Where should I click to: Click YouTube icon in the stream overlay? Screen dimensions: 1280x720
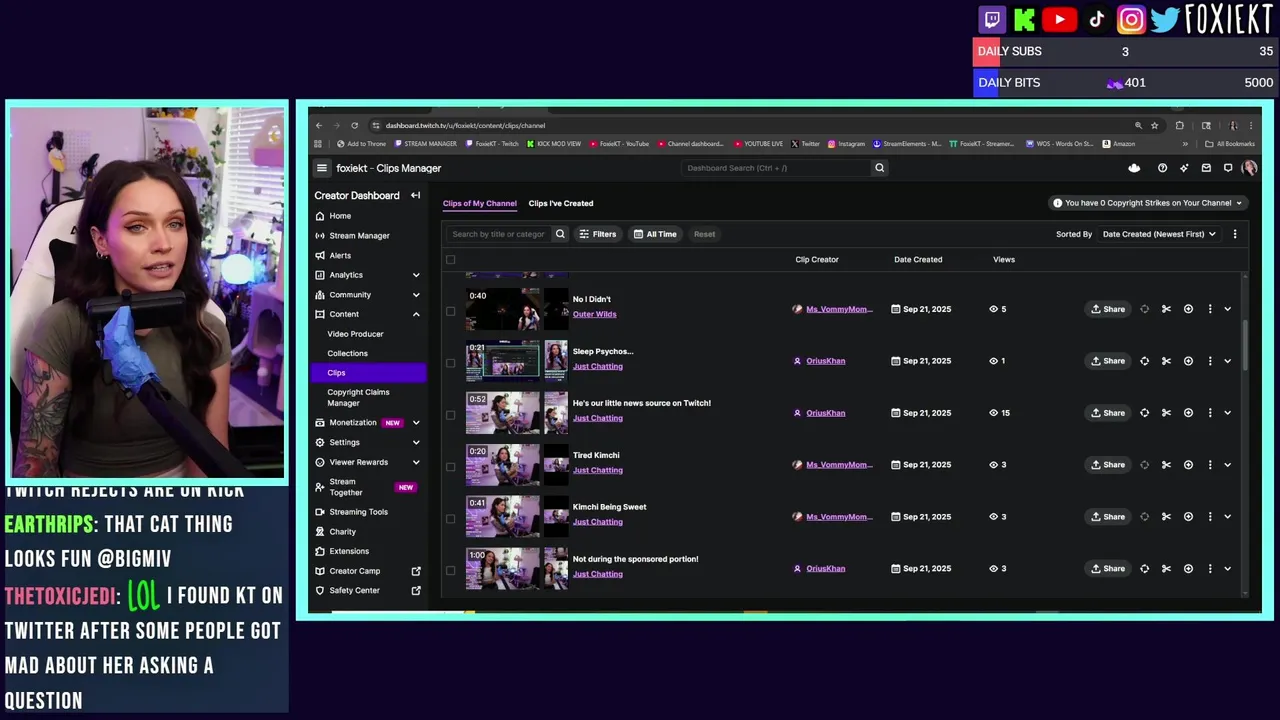pyautogui.click(x=1059, y=19)
